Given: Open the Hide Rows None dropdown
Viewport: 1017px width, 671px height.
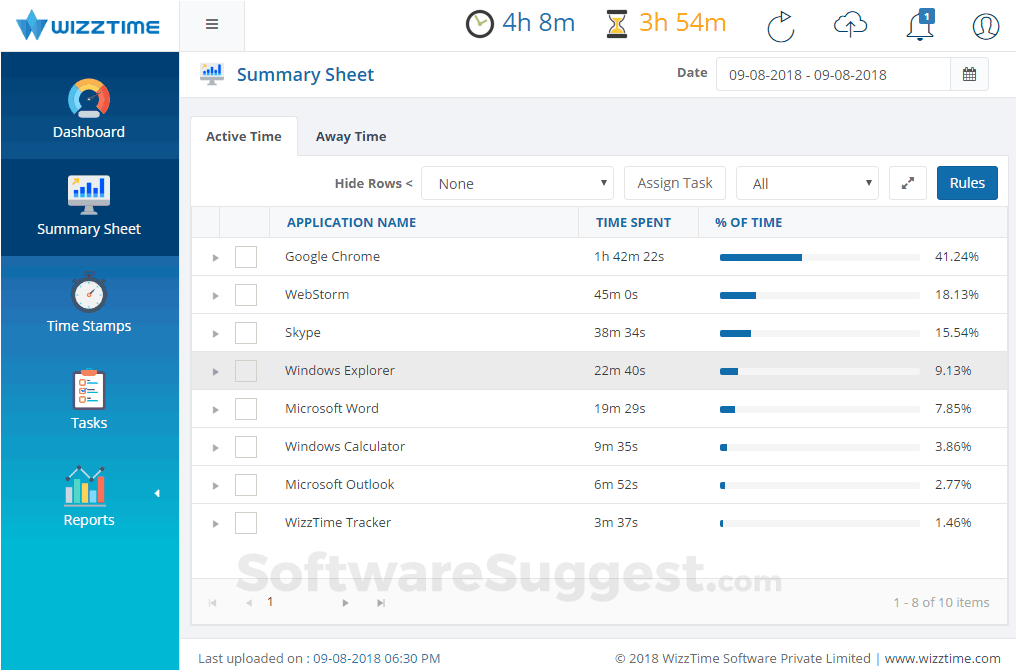Looking at the screenshot, I should 517,183.
